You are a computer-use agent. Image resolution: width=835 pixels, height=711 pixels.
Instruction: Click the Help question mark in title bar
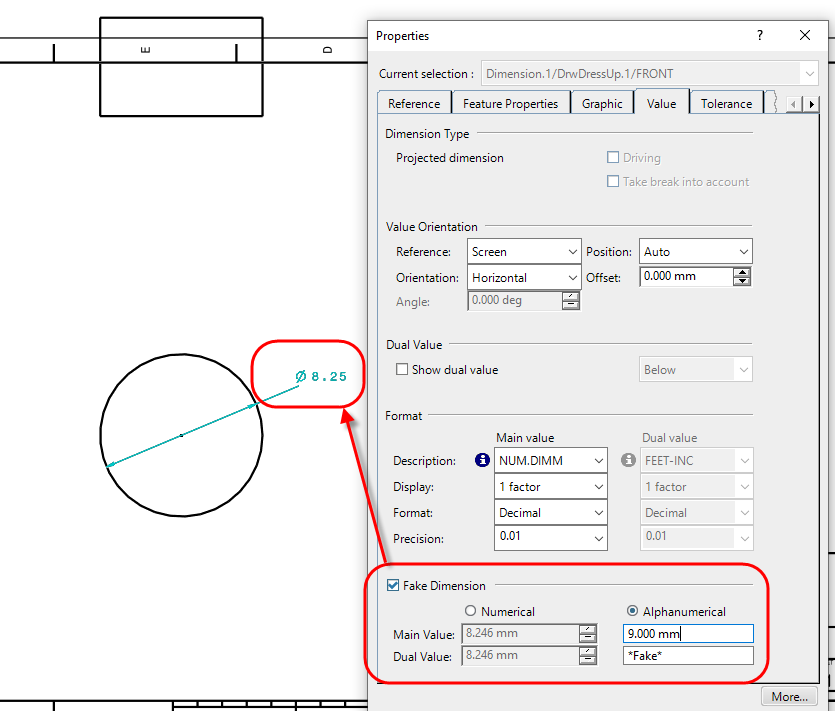(759, 35)
